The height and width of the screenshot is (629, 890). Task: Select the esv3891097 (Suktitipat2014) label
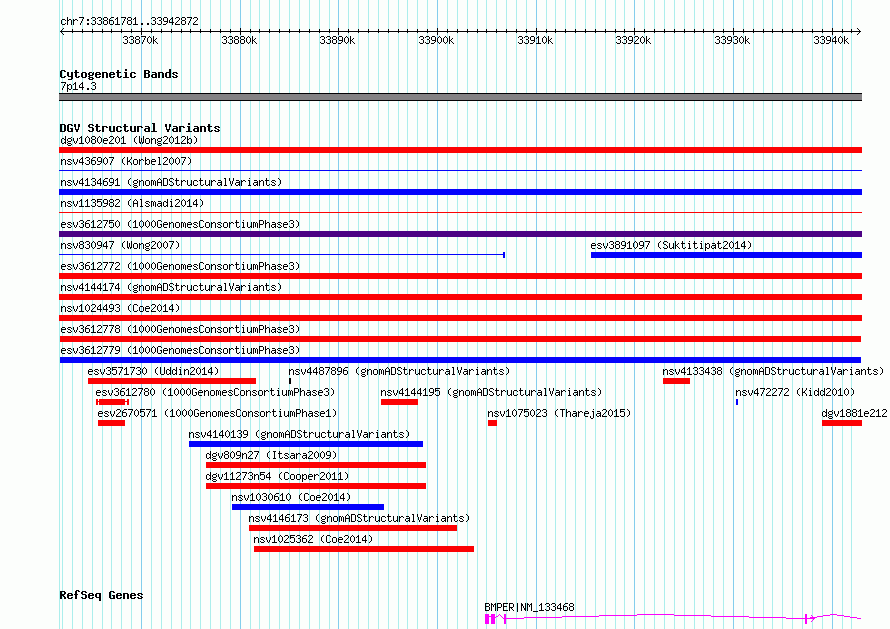pos(671,245)
